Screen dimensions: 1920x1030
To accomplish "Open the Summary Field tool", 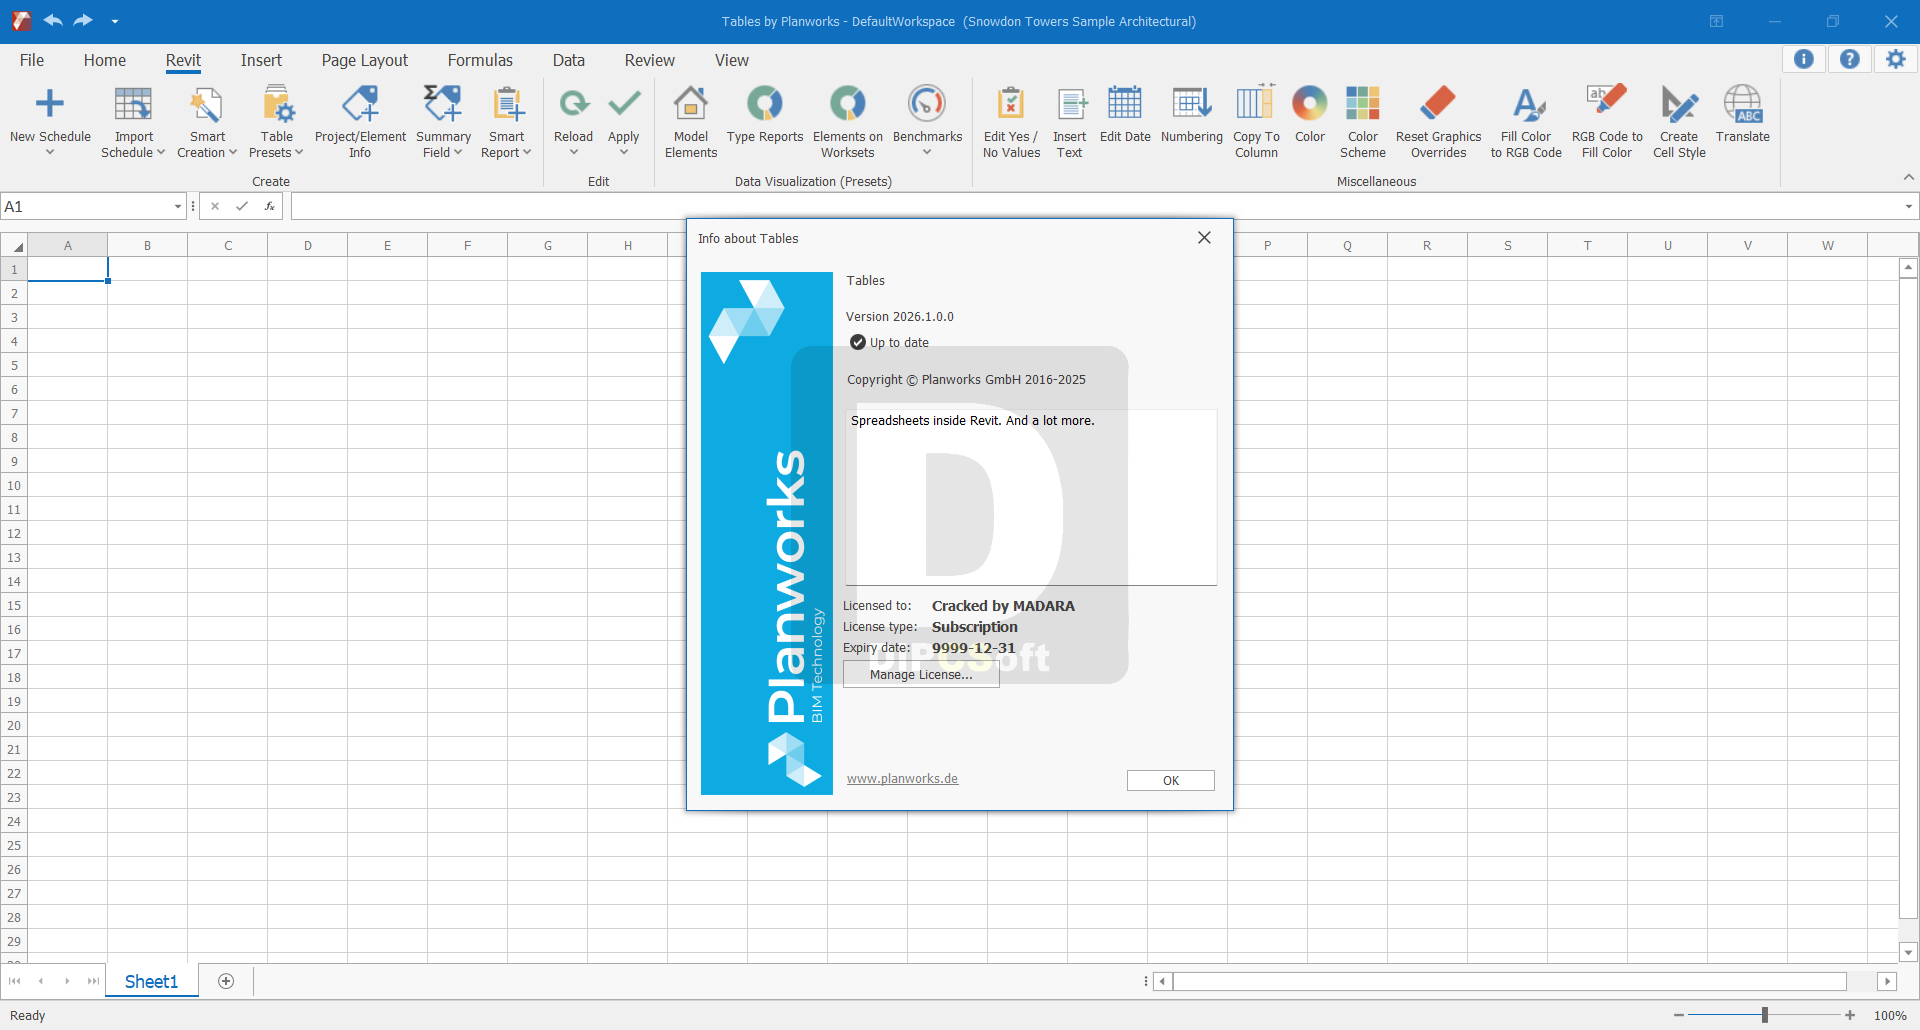I will pos(443,122).
